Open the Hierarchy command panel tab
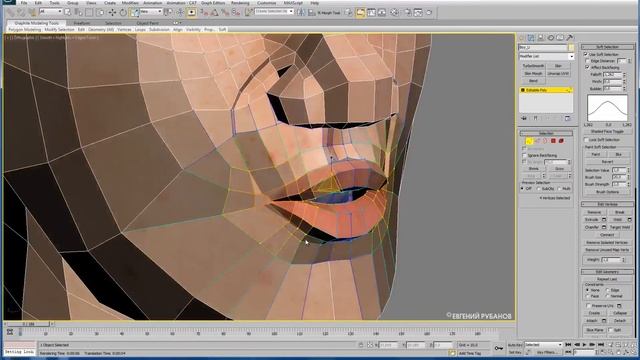 pyautogui.click(x=541, y=38)
